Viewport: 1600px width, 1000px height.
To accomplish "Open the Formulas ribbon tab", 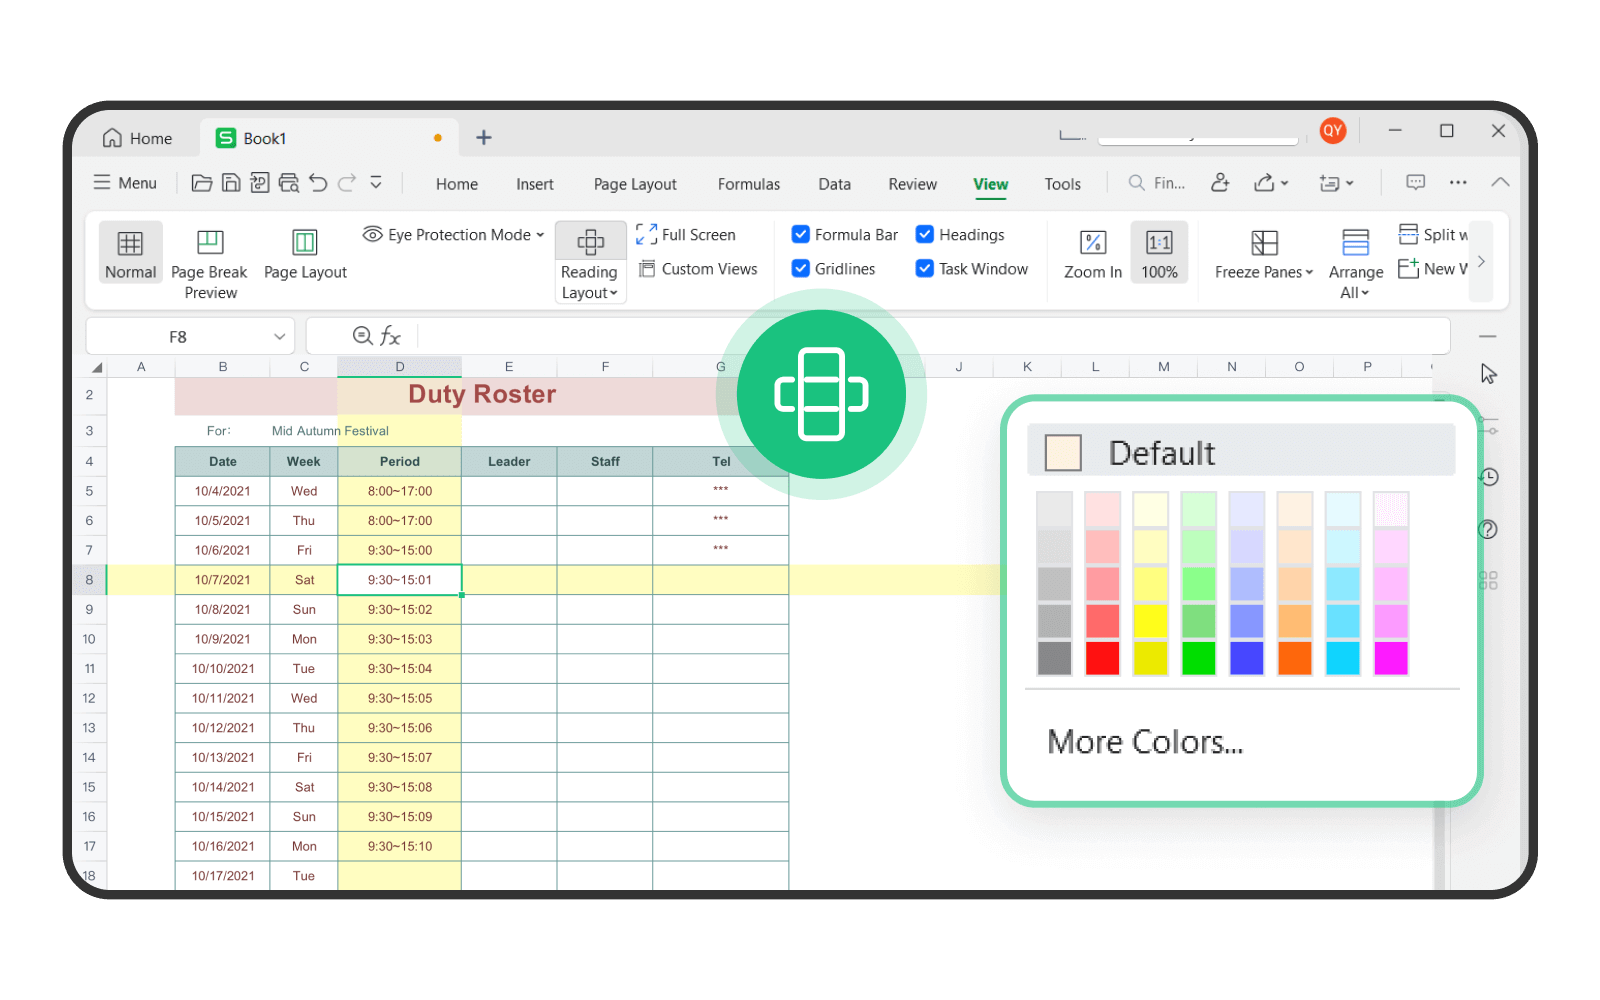I will click(748, 184).
